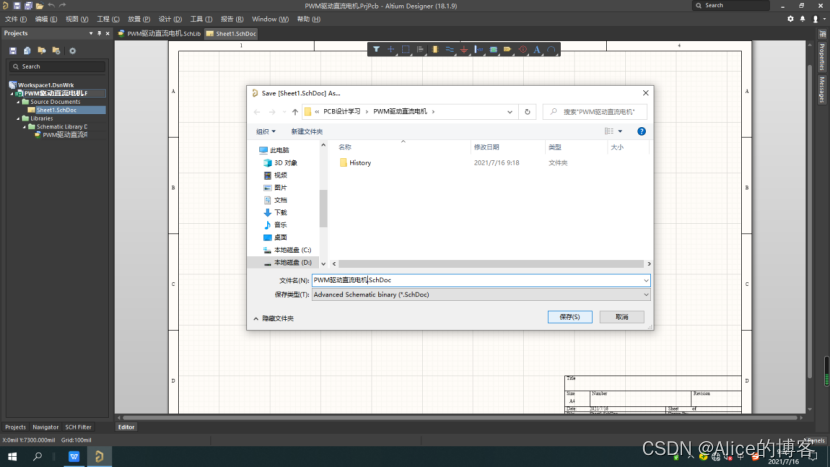Click the 取消 button
The image size is (831, 468).
[622, 317]
